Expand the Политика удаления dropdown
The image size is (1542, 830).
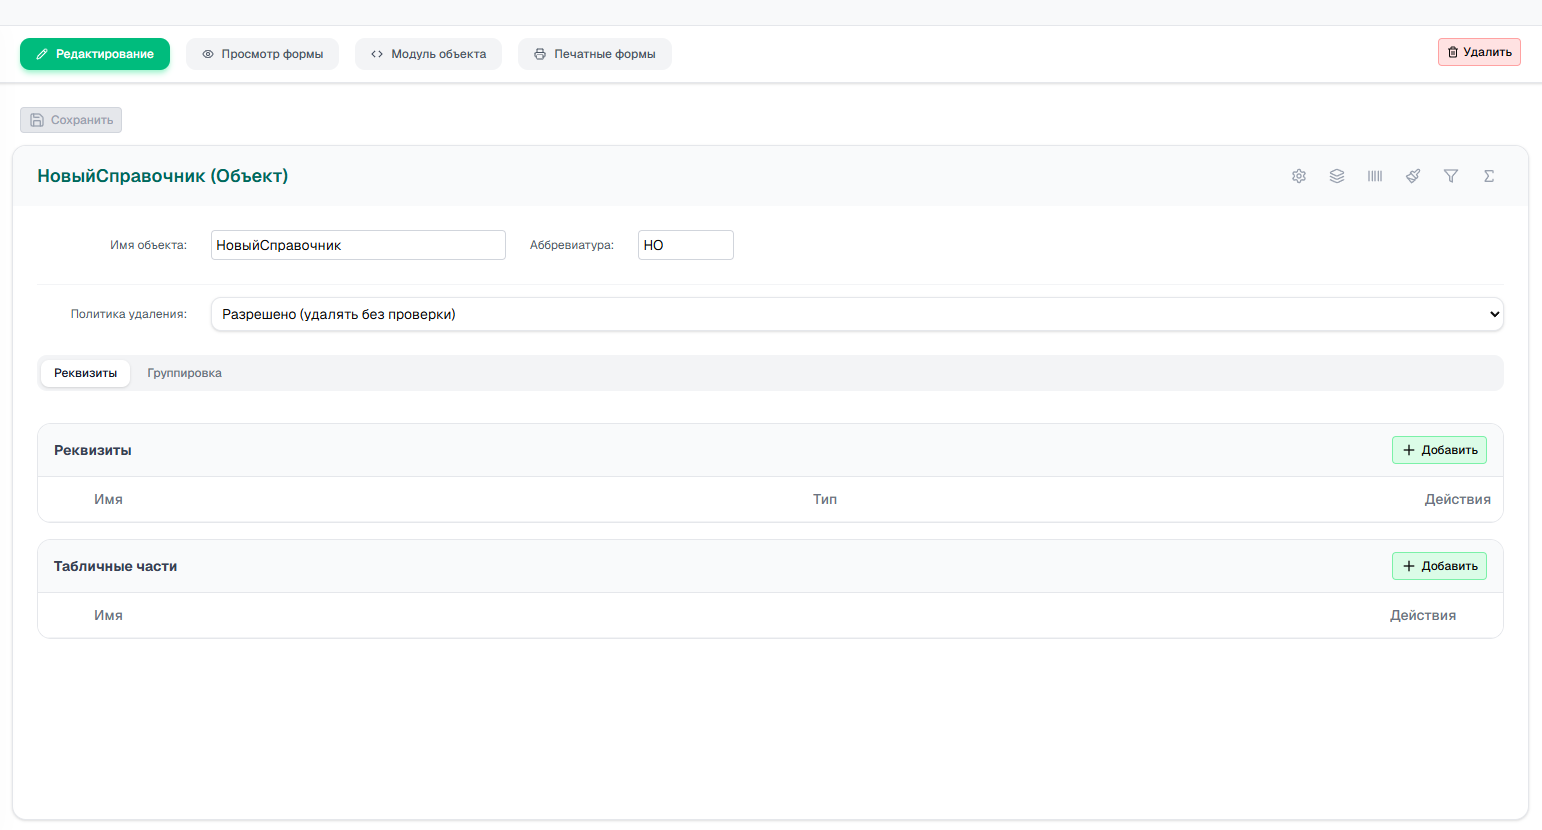point(857,314)
